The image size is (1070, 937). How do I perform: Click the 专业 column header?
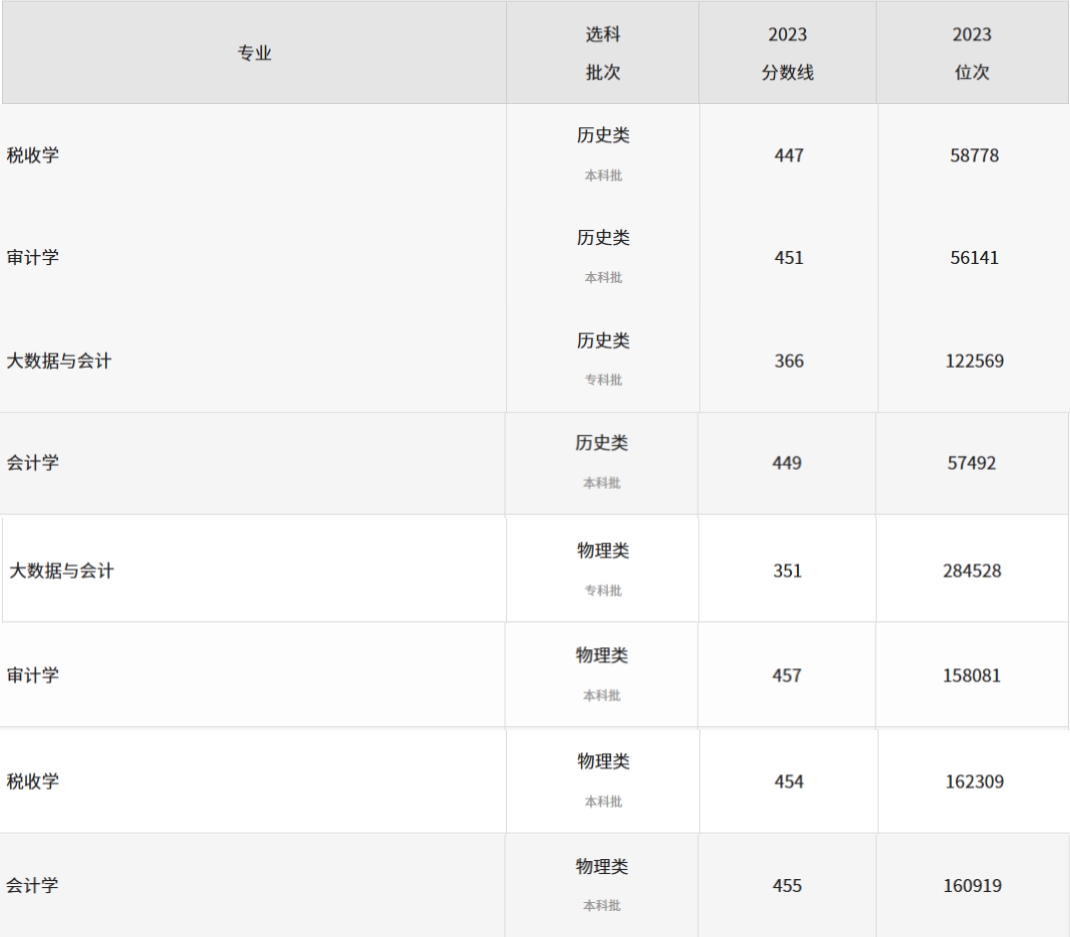coord(254,53)
